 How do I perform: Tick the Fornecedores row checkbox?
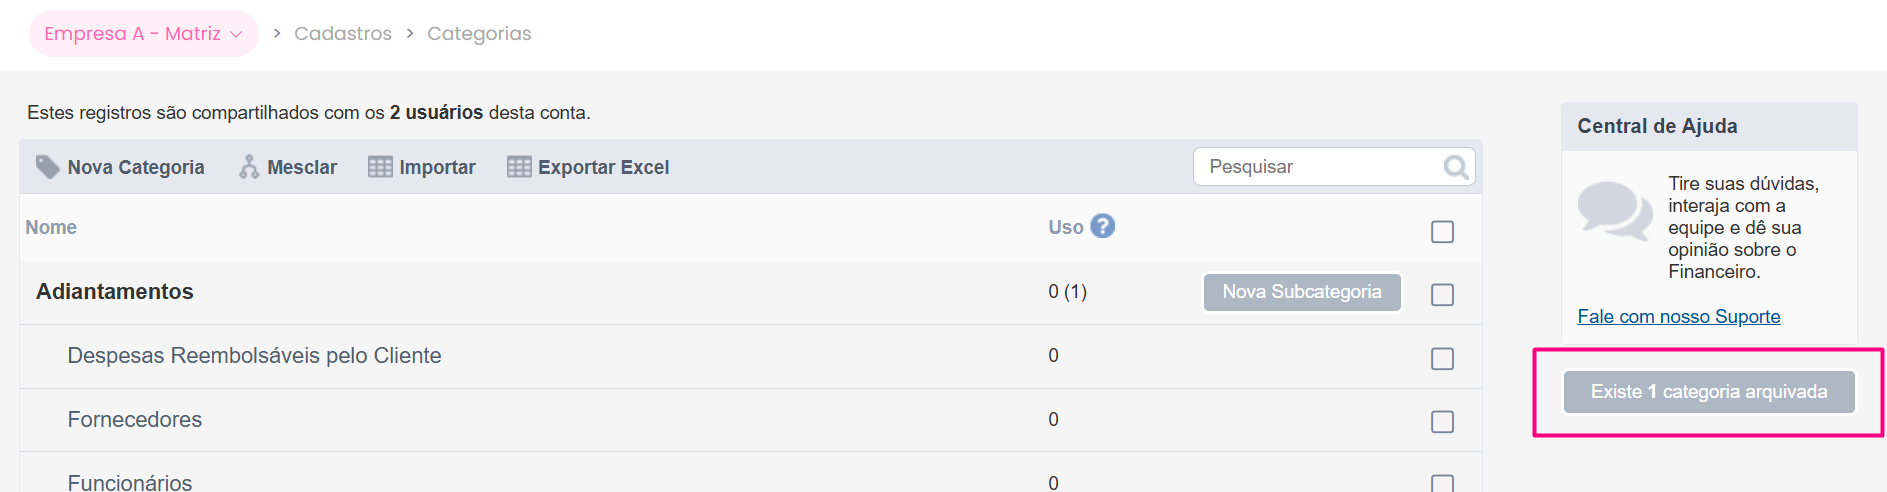click(1442, 422)
